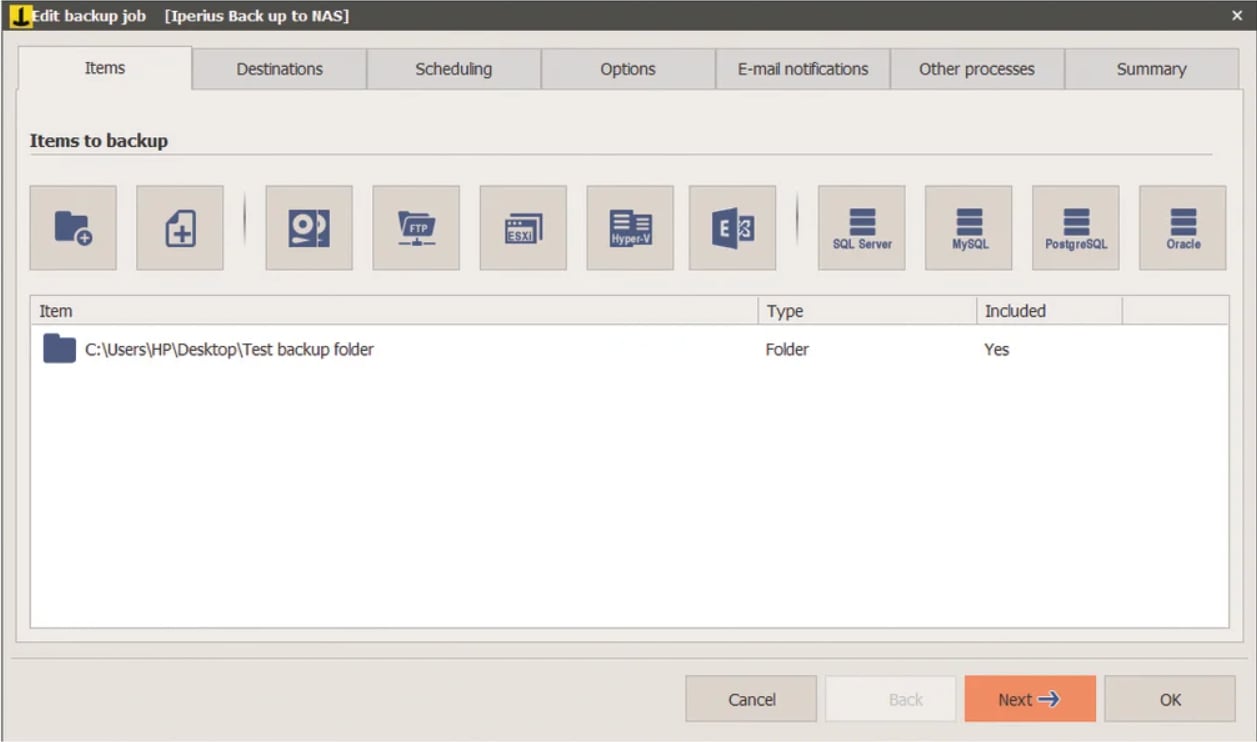Image resolution: width=1257 pixels, height=742 pixels.
Task: Add an Exchange backup item
Action: click(x=732, y=227)
